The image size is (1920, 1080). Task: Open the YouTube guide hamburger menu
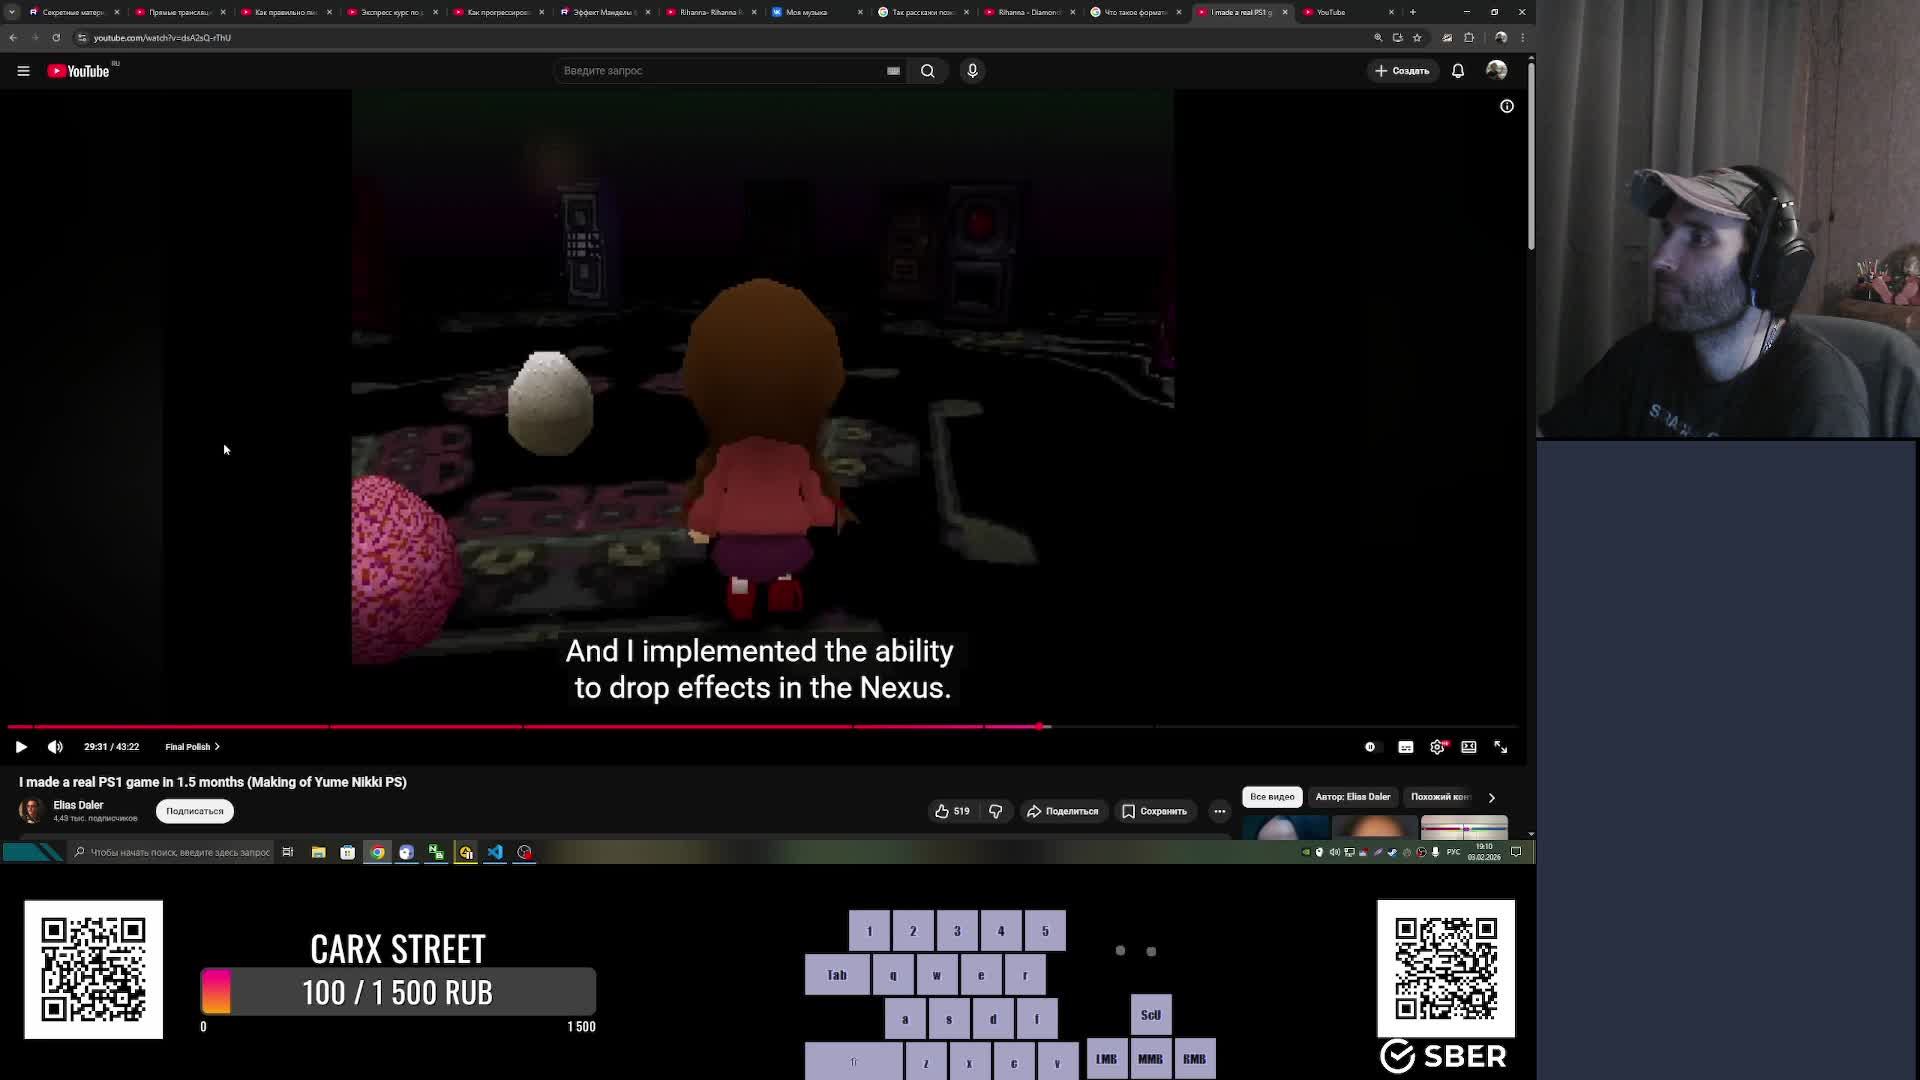click(x=23, y=71)
